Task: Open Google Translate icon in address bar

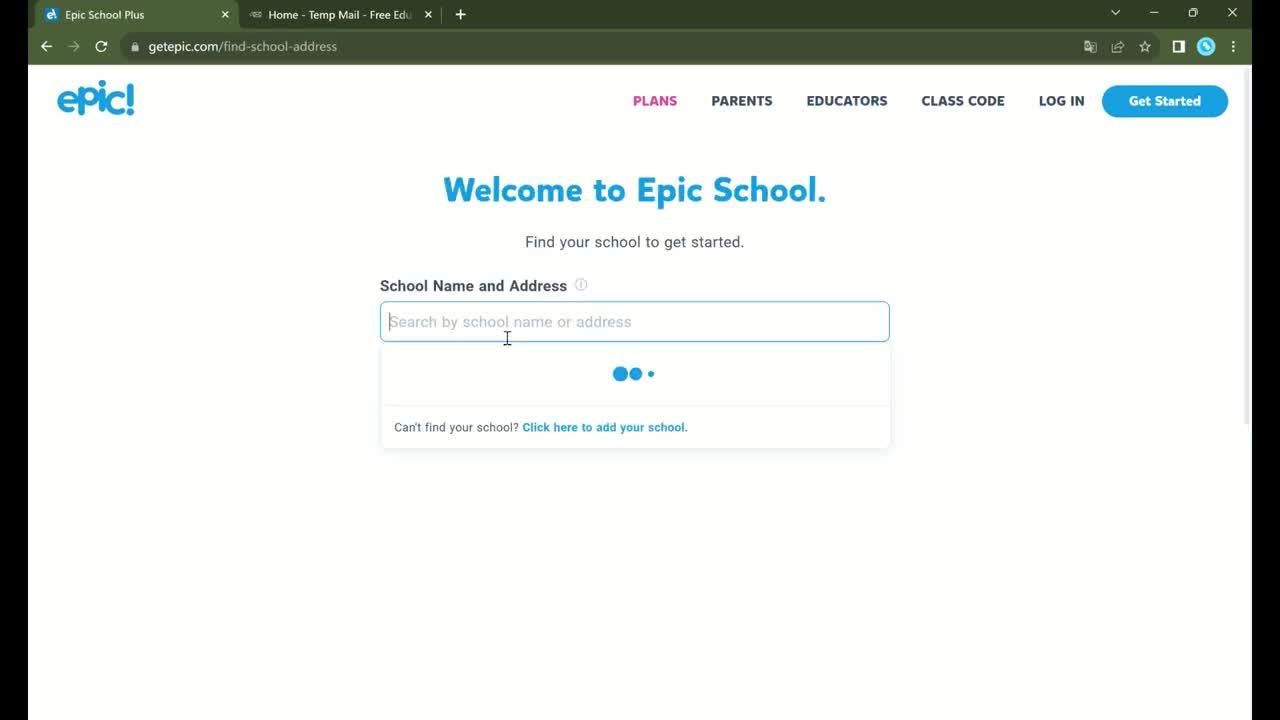Action: click(1090, 46)
